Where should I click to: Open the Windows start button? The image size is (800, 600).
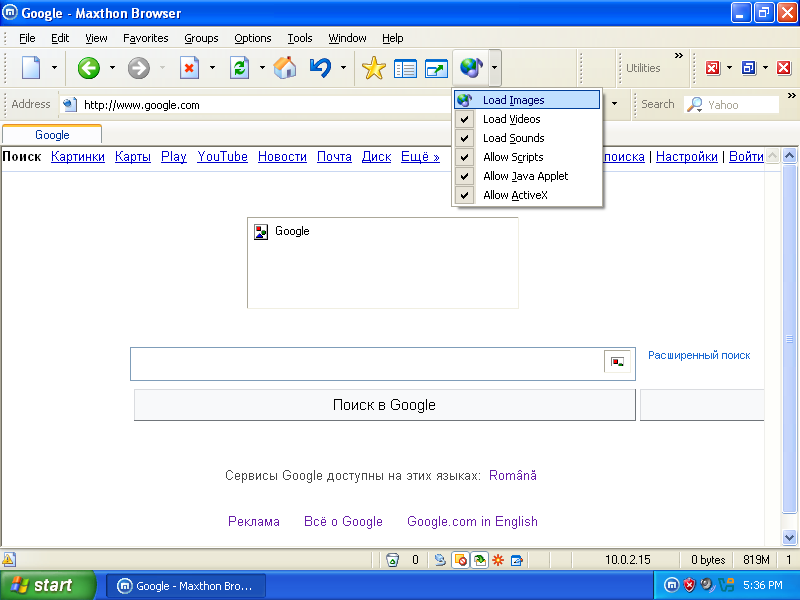[x=47, y=585]
